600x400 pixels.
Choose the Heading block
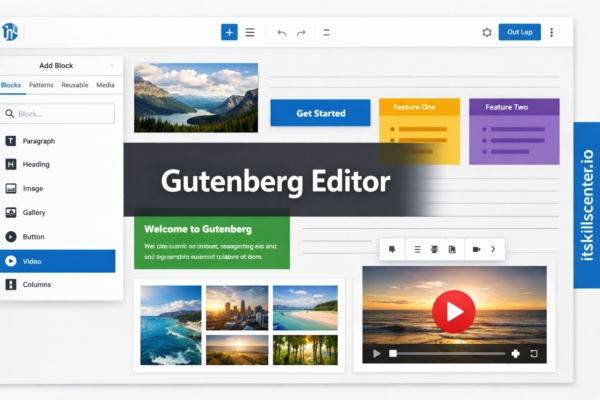[x=36, y=165]
